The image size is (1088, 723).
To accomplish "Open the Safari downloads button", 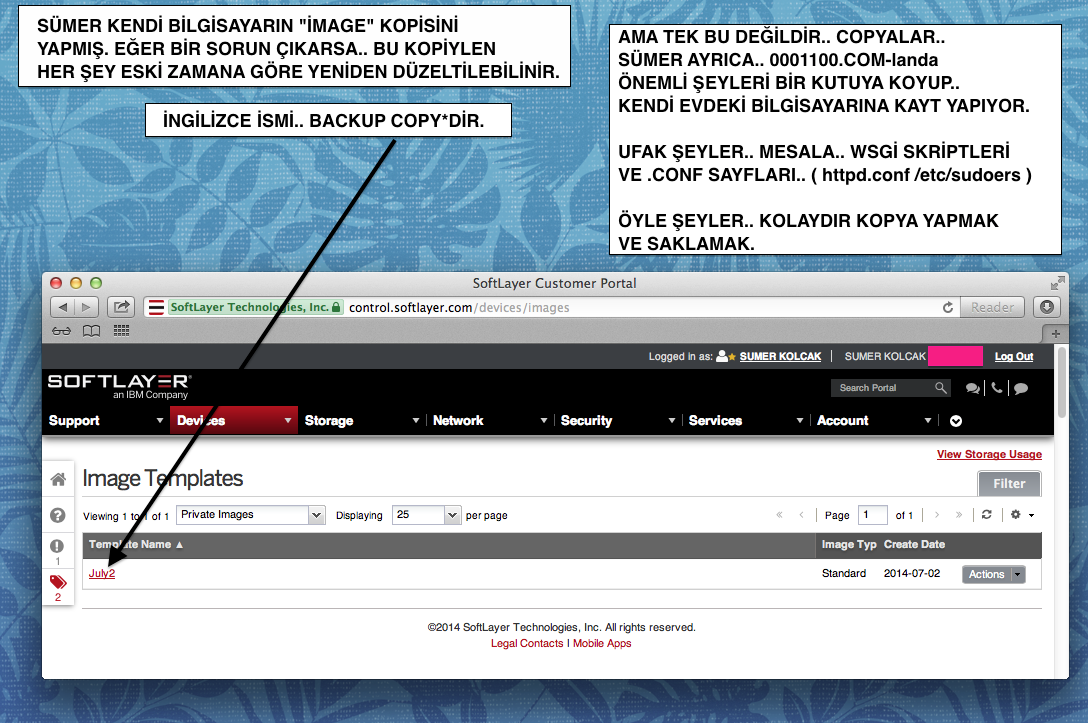I will (1047, 307).
